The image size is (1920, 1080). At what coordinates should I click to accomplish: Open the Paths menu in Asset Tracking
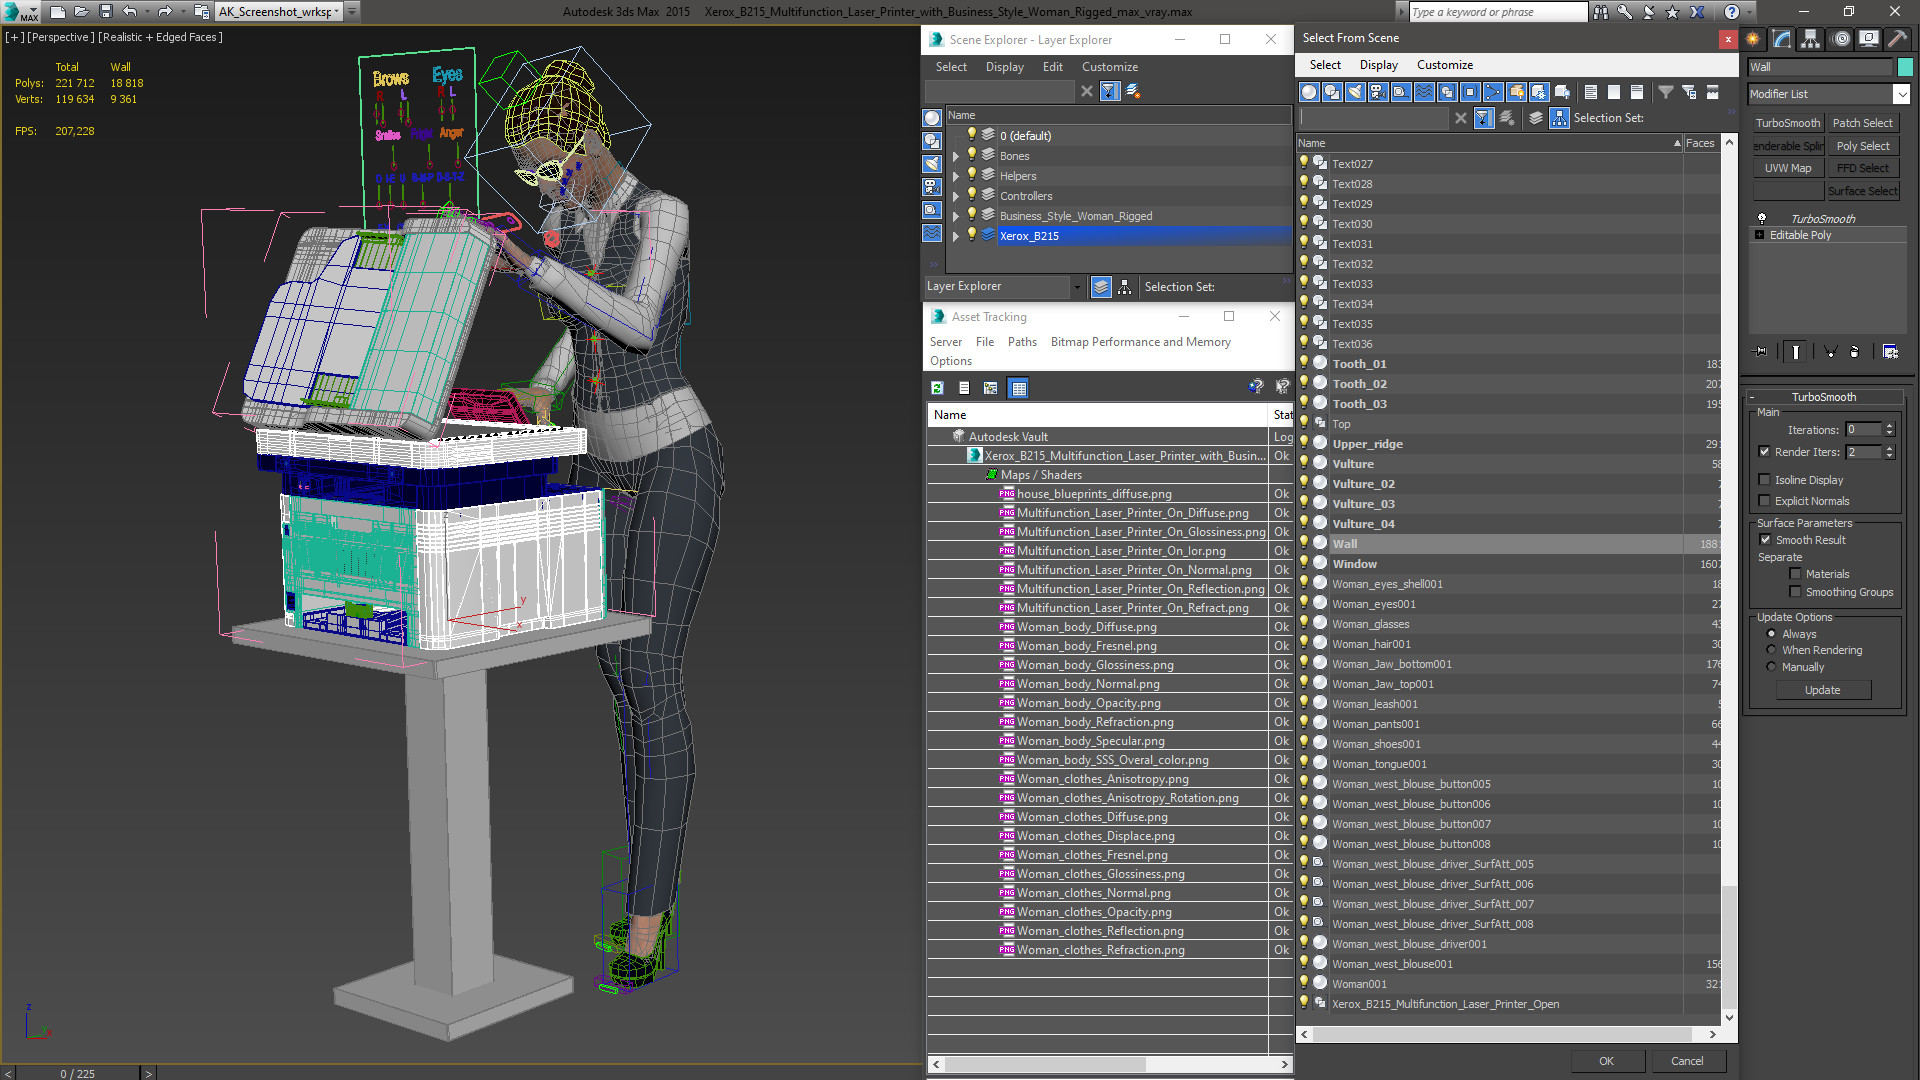pos(1022,342)
